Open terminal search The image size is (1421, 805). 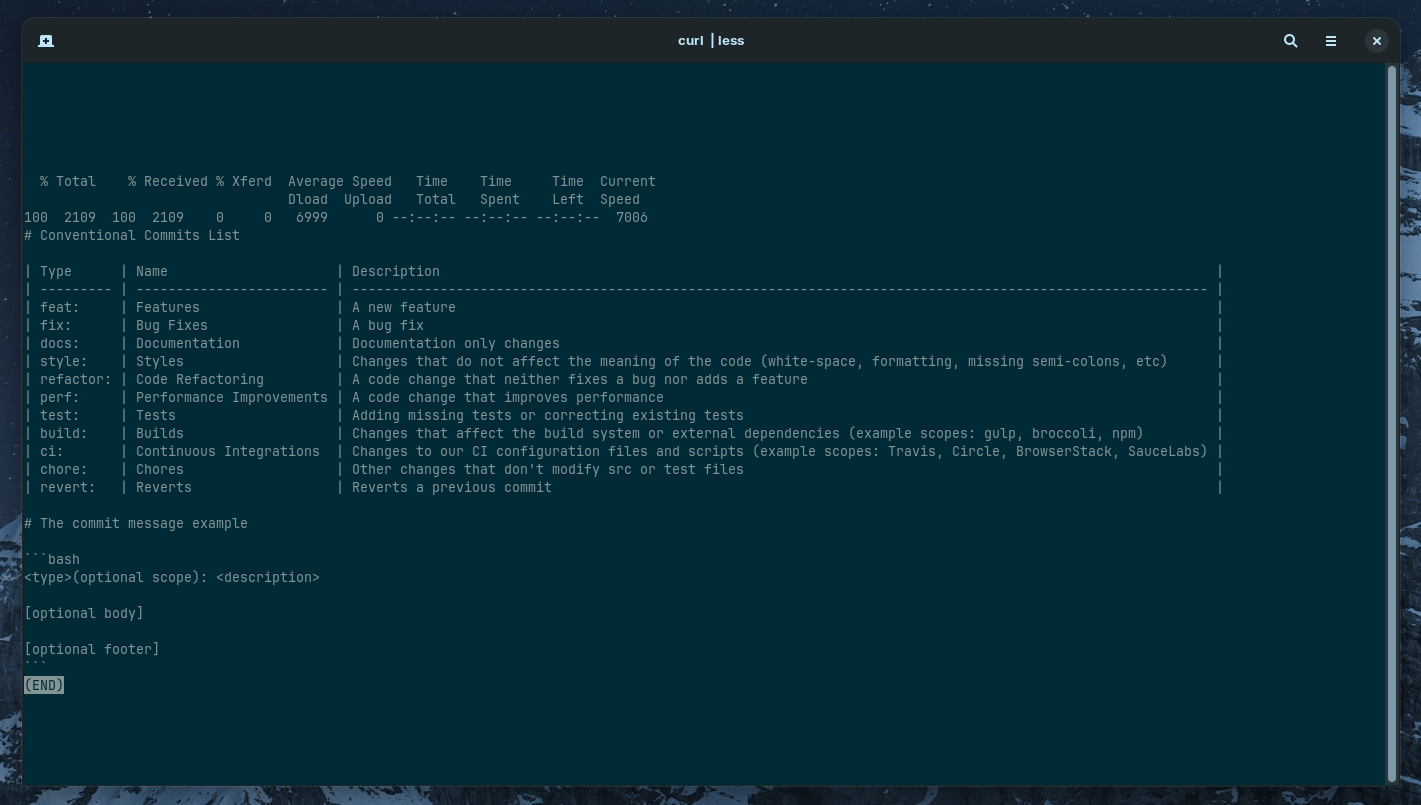pos(1291,41)
